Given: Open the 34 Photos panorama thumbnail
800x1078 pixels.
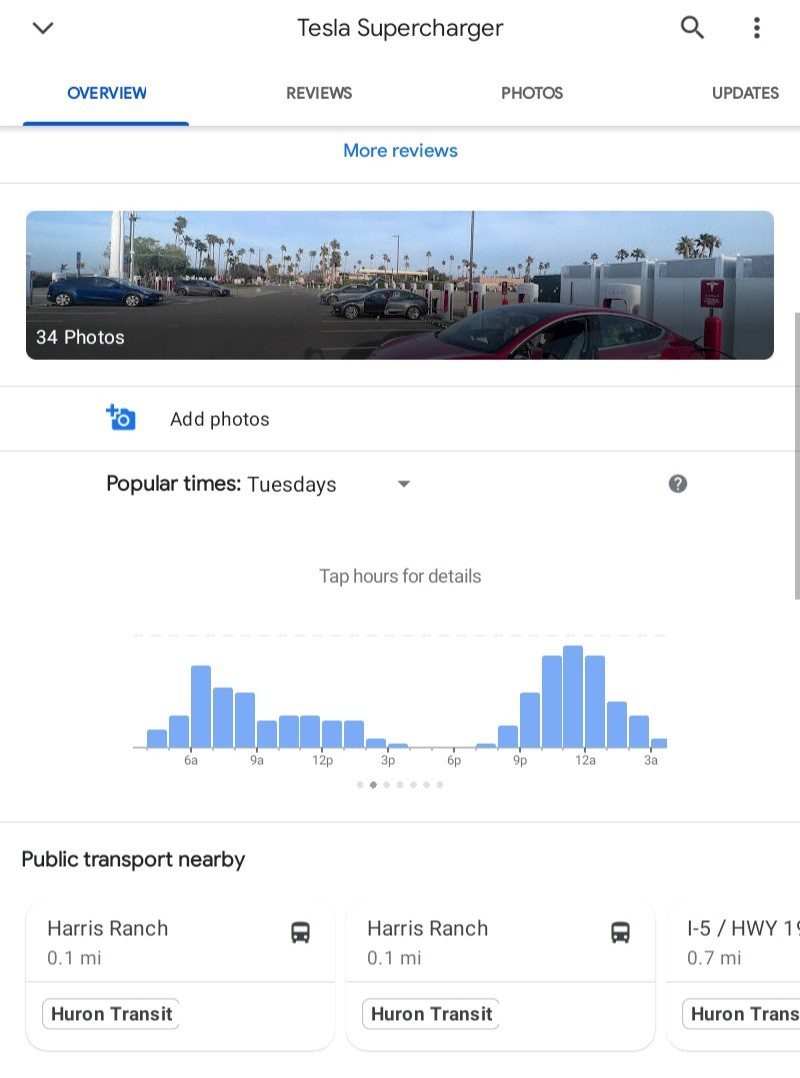Looking at the screenshot, I should click(x=400, y=285).
